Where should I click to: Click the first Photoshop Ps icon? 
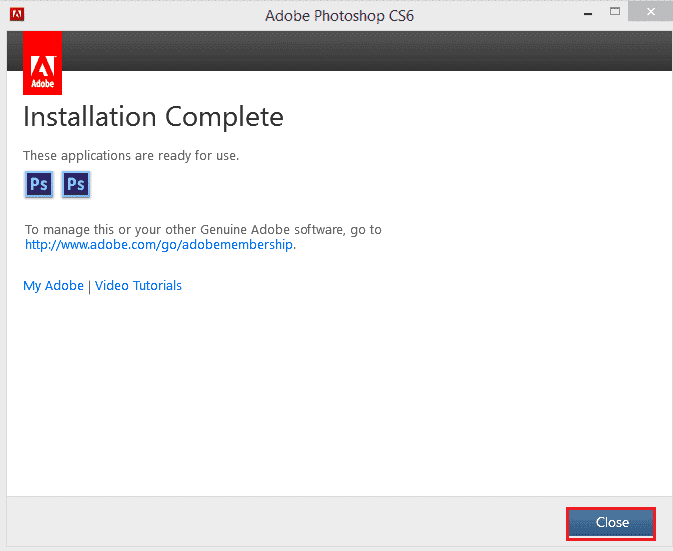[x=39, y=185]
